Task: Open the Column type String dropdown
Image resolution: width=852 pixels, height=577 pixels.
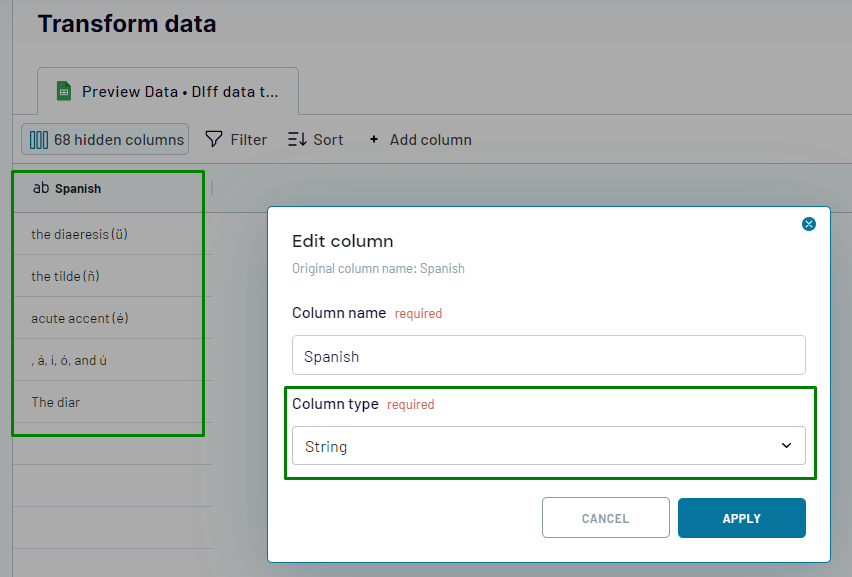Action: point(548,446)
